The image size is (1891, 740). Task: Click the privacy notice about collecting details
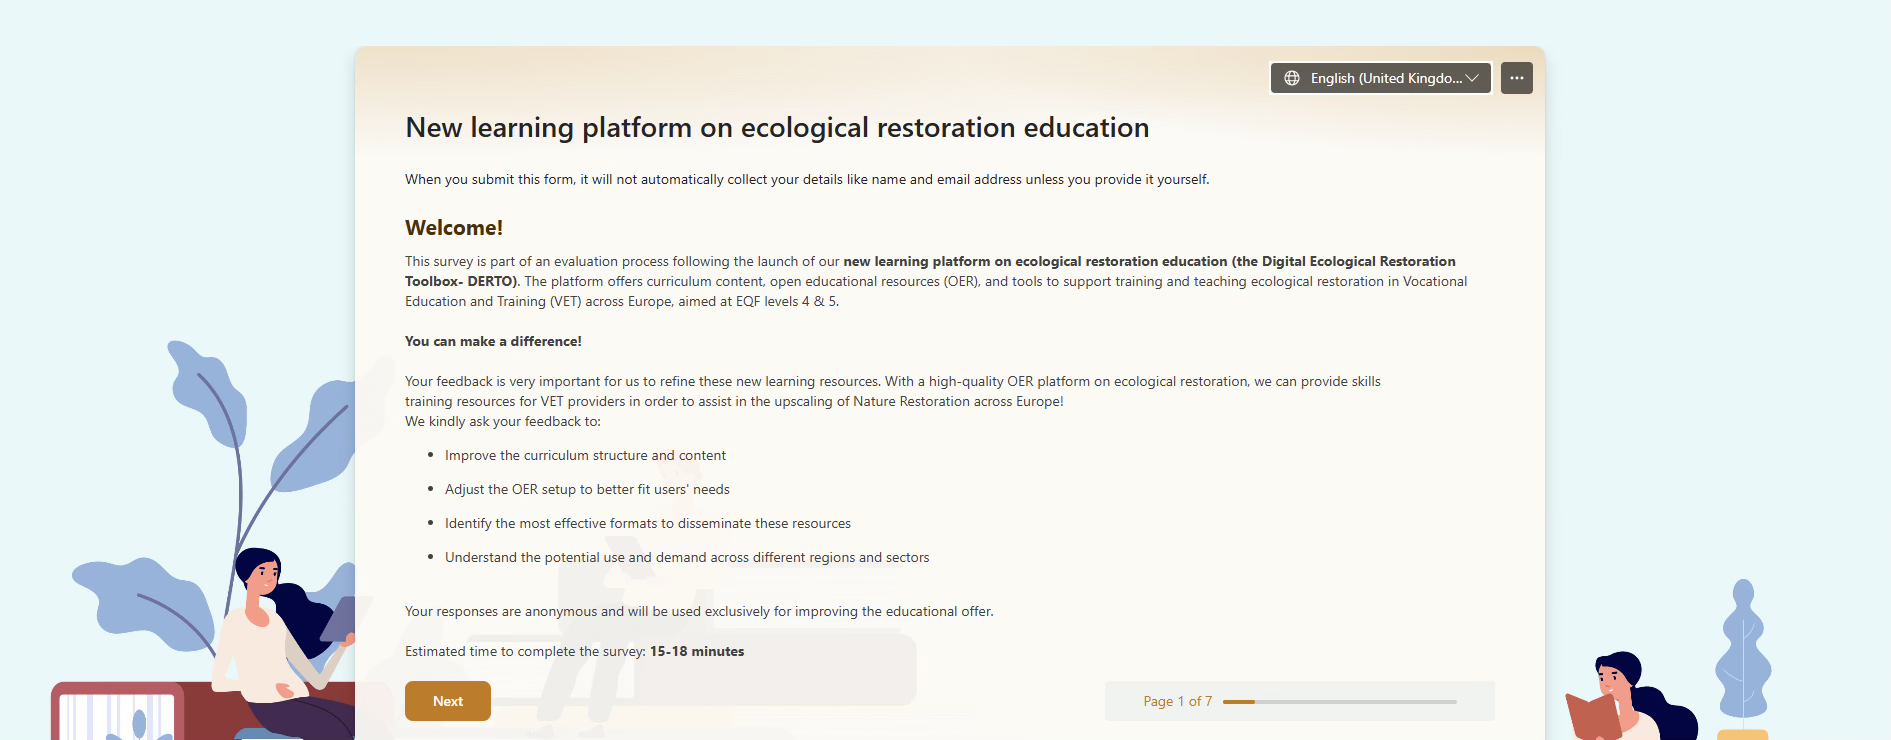(806, 180)
